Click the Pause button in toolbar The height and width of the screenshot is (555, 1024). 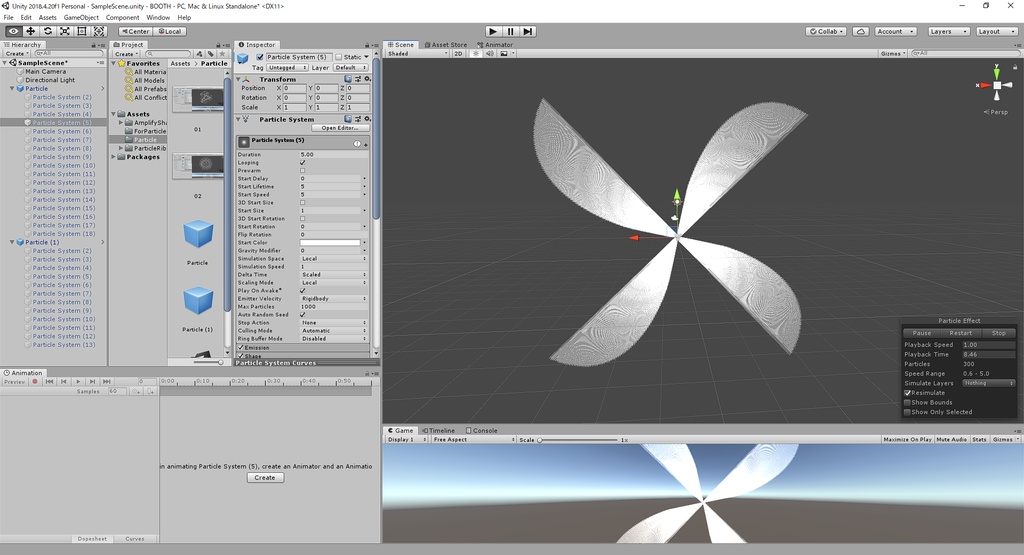[511, 31]
